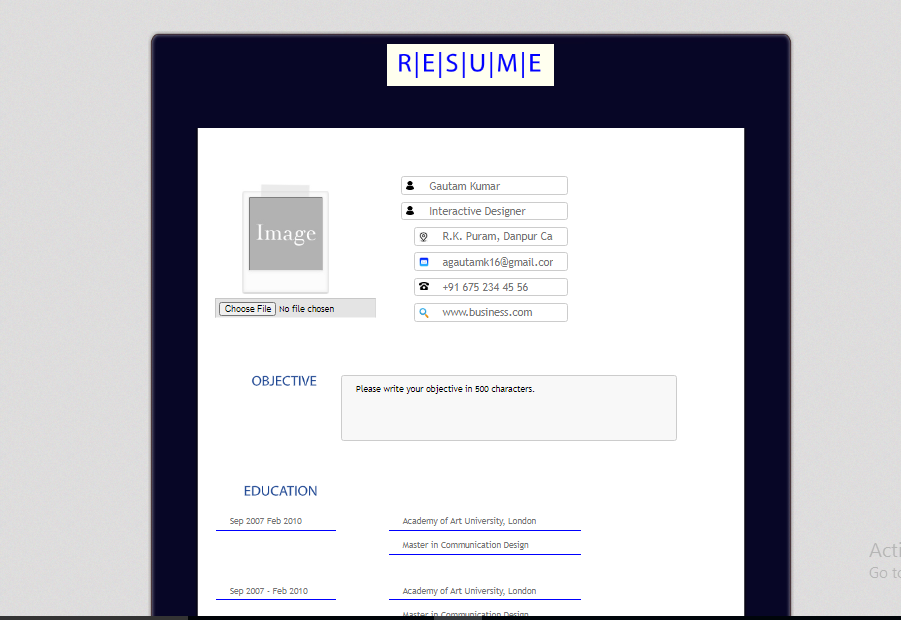The image size is (901, 620).
Task: Click the search magnifier icon beside website
Action: pos(423,313)
